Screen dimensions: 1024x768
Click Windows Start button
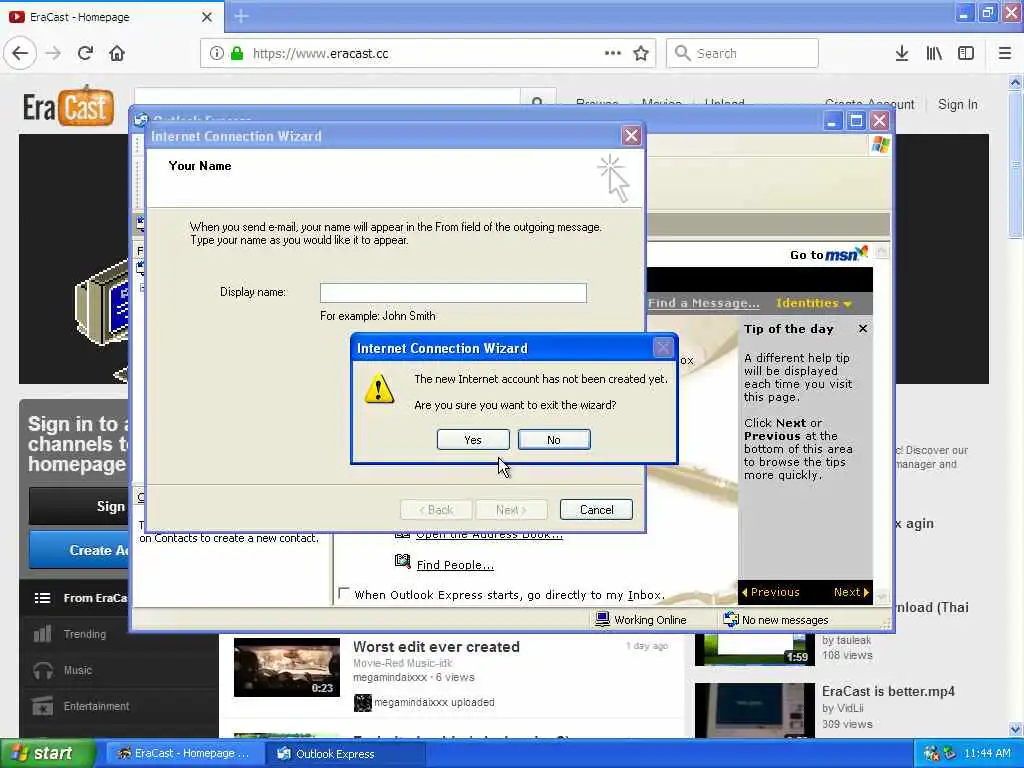click(x=47, y=754)
